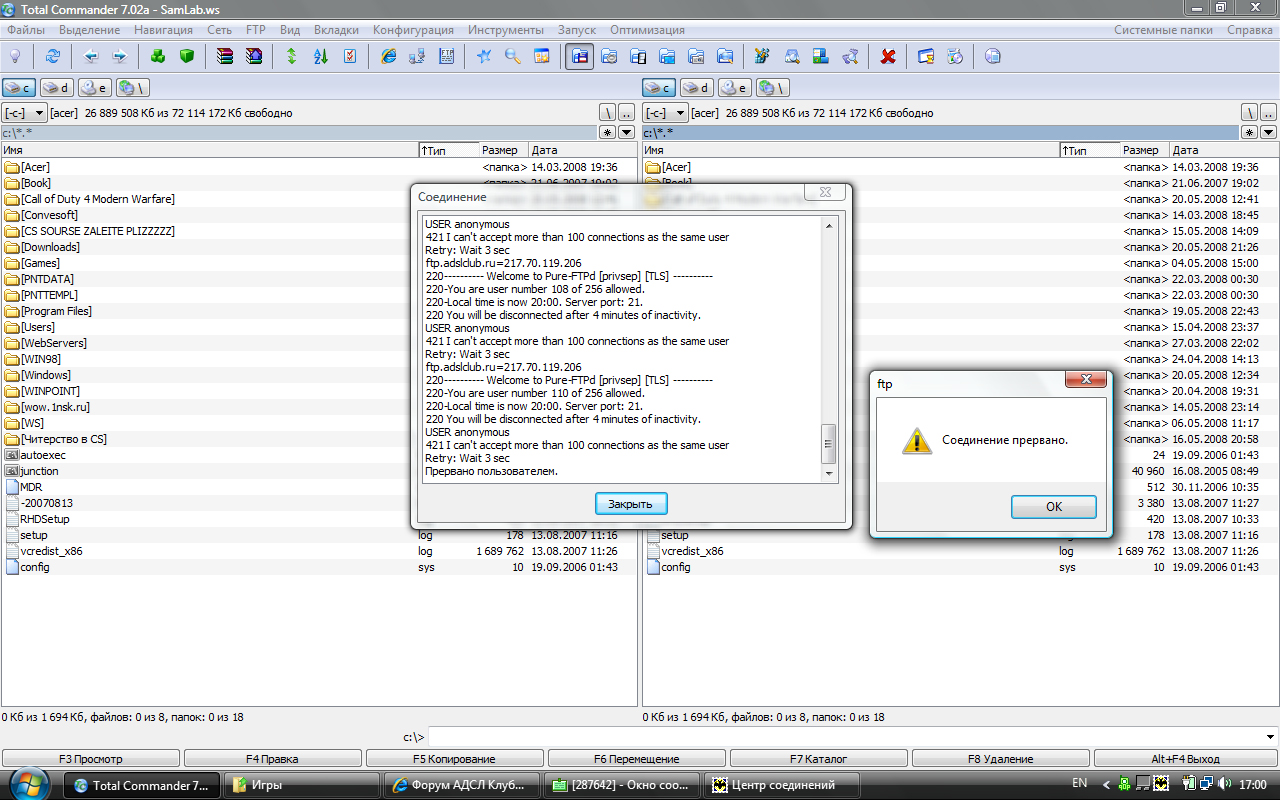
Task: Click the red X toolbar icon
Action: 887,57
